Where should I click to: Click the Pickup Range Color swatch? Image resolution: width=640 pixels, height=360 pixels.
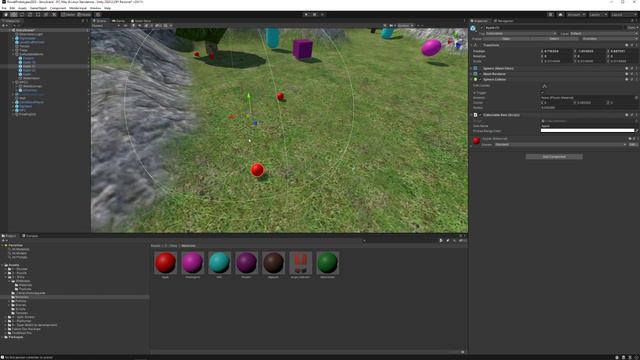(587, 131)
